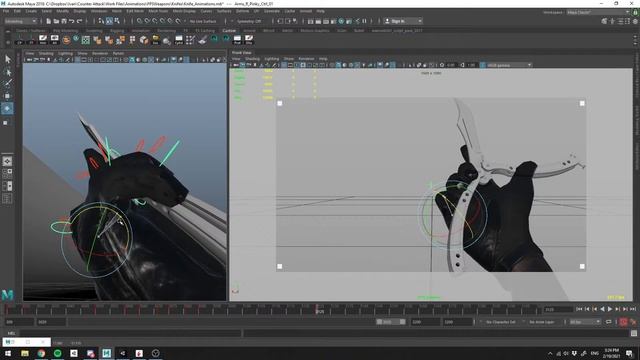Toggle the red Auto Keyframe button
Image resolution: width=640 pixels, height=360 pixels.
pos(624,322)
